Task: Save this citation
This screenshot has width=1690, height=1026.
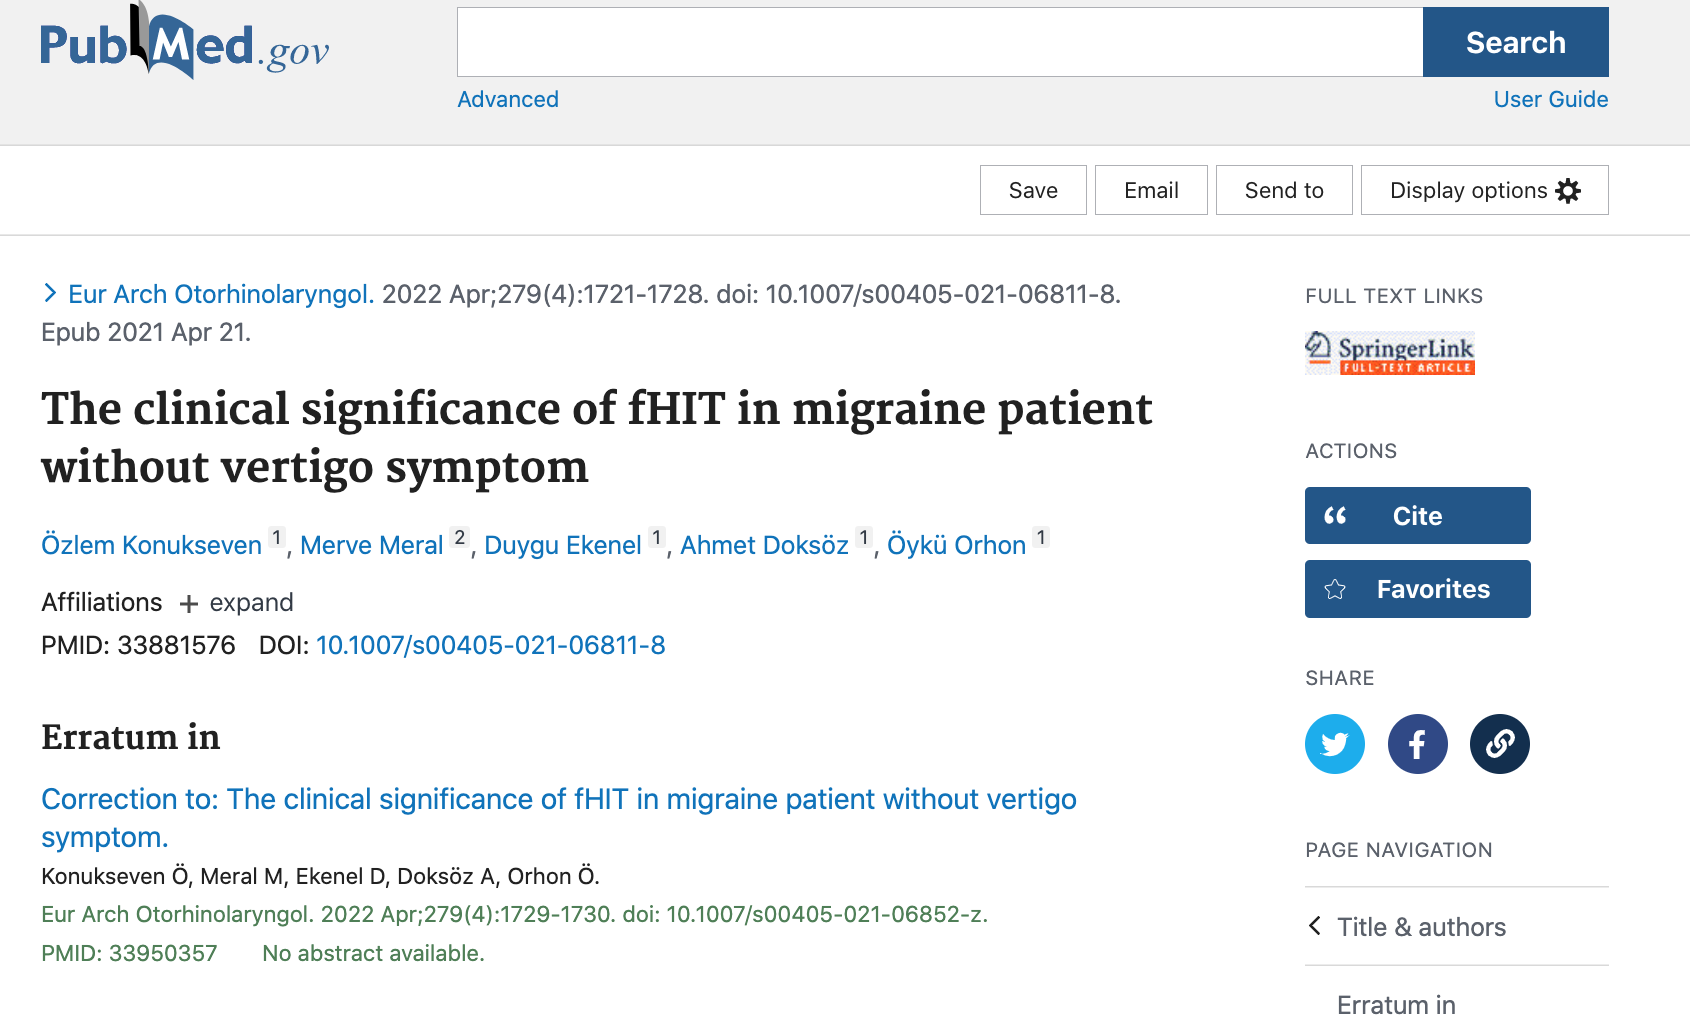Action: coord(1032,191)
